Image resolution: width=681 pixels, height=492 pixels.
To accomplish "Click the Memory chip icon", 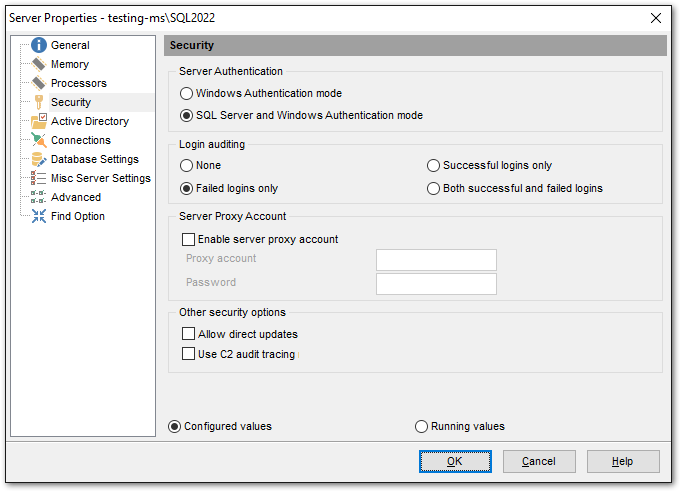I will coord(39,64).
